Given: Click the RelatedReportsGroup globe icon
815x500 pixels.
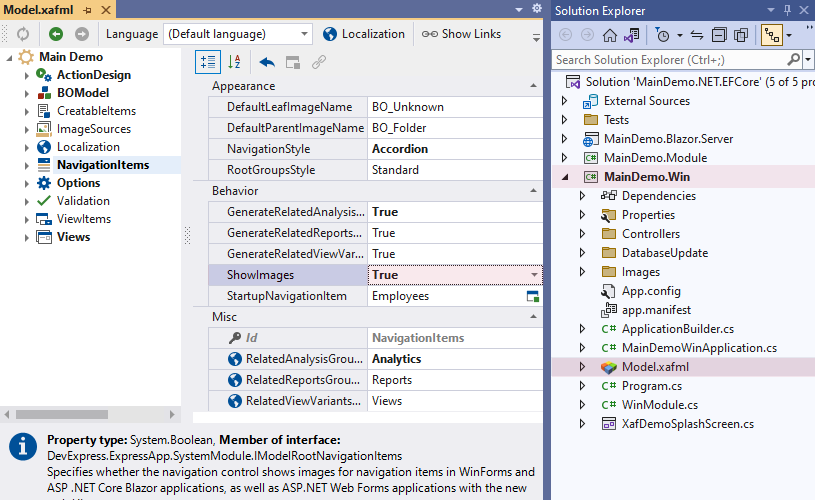Looking at the screenshot, I should click(234, 380).
